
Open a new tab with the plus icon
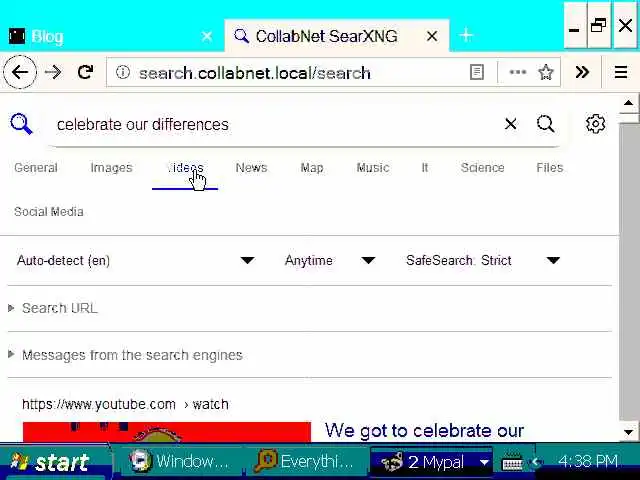[466, 36]
